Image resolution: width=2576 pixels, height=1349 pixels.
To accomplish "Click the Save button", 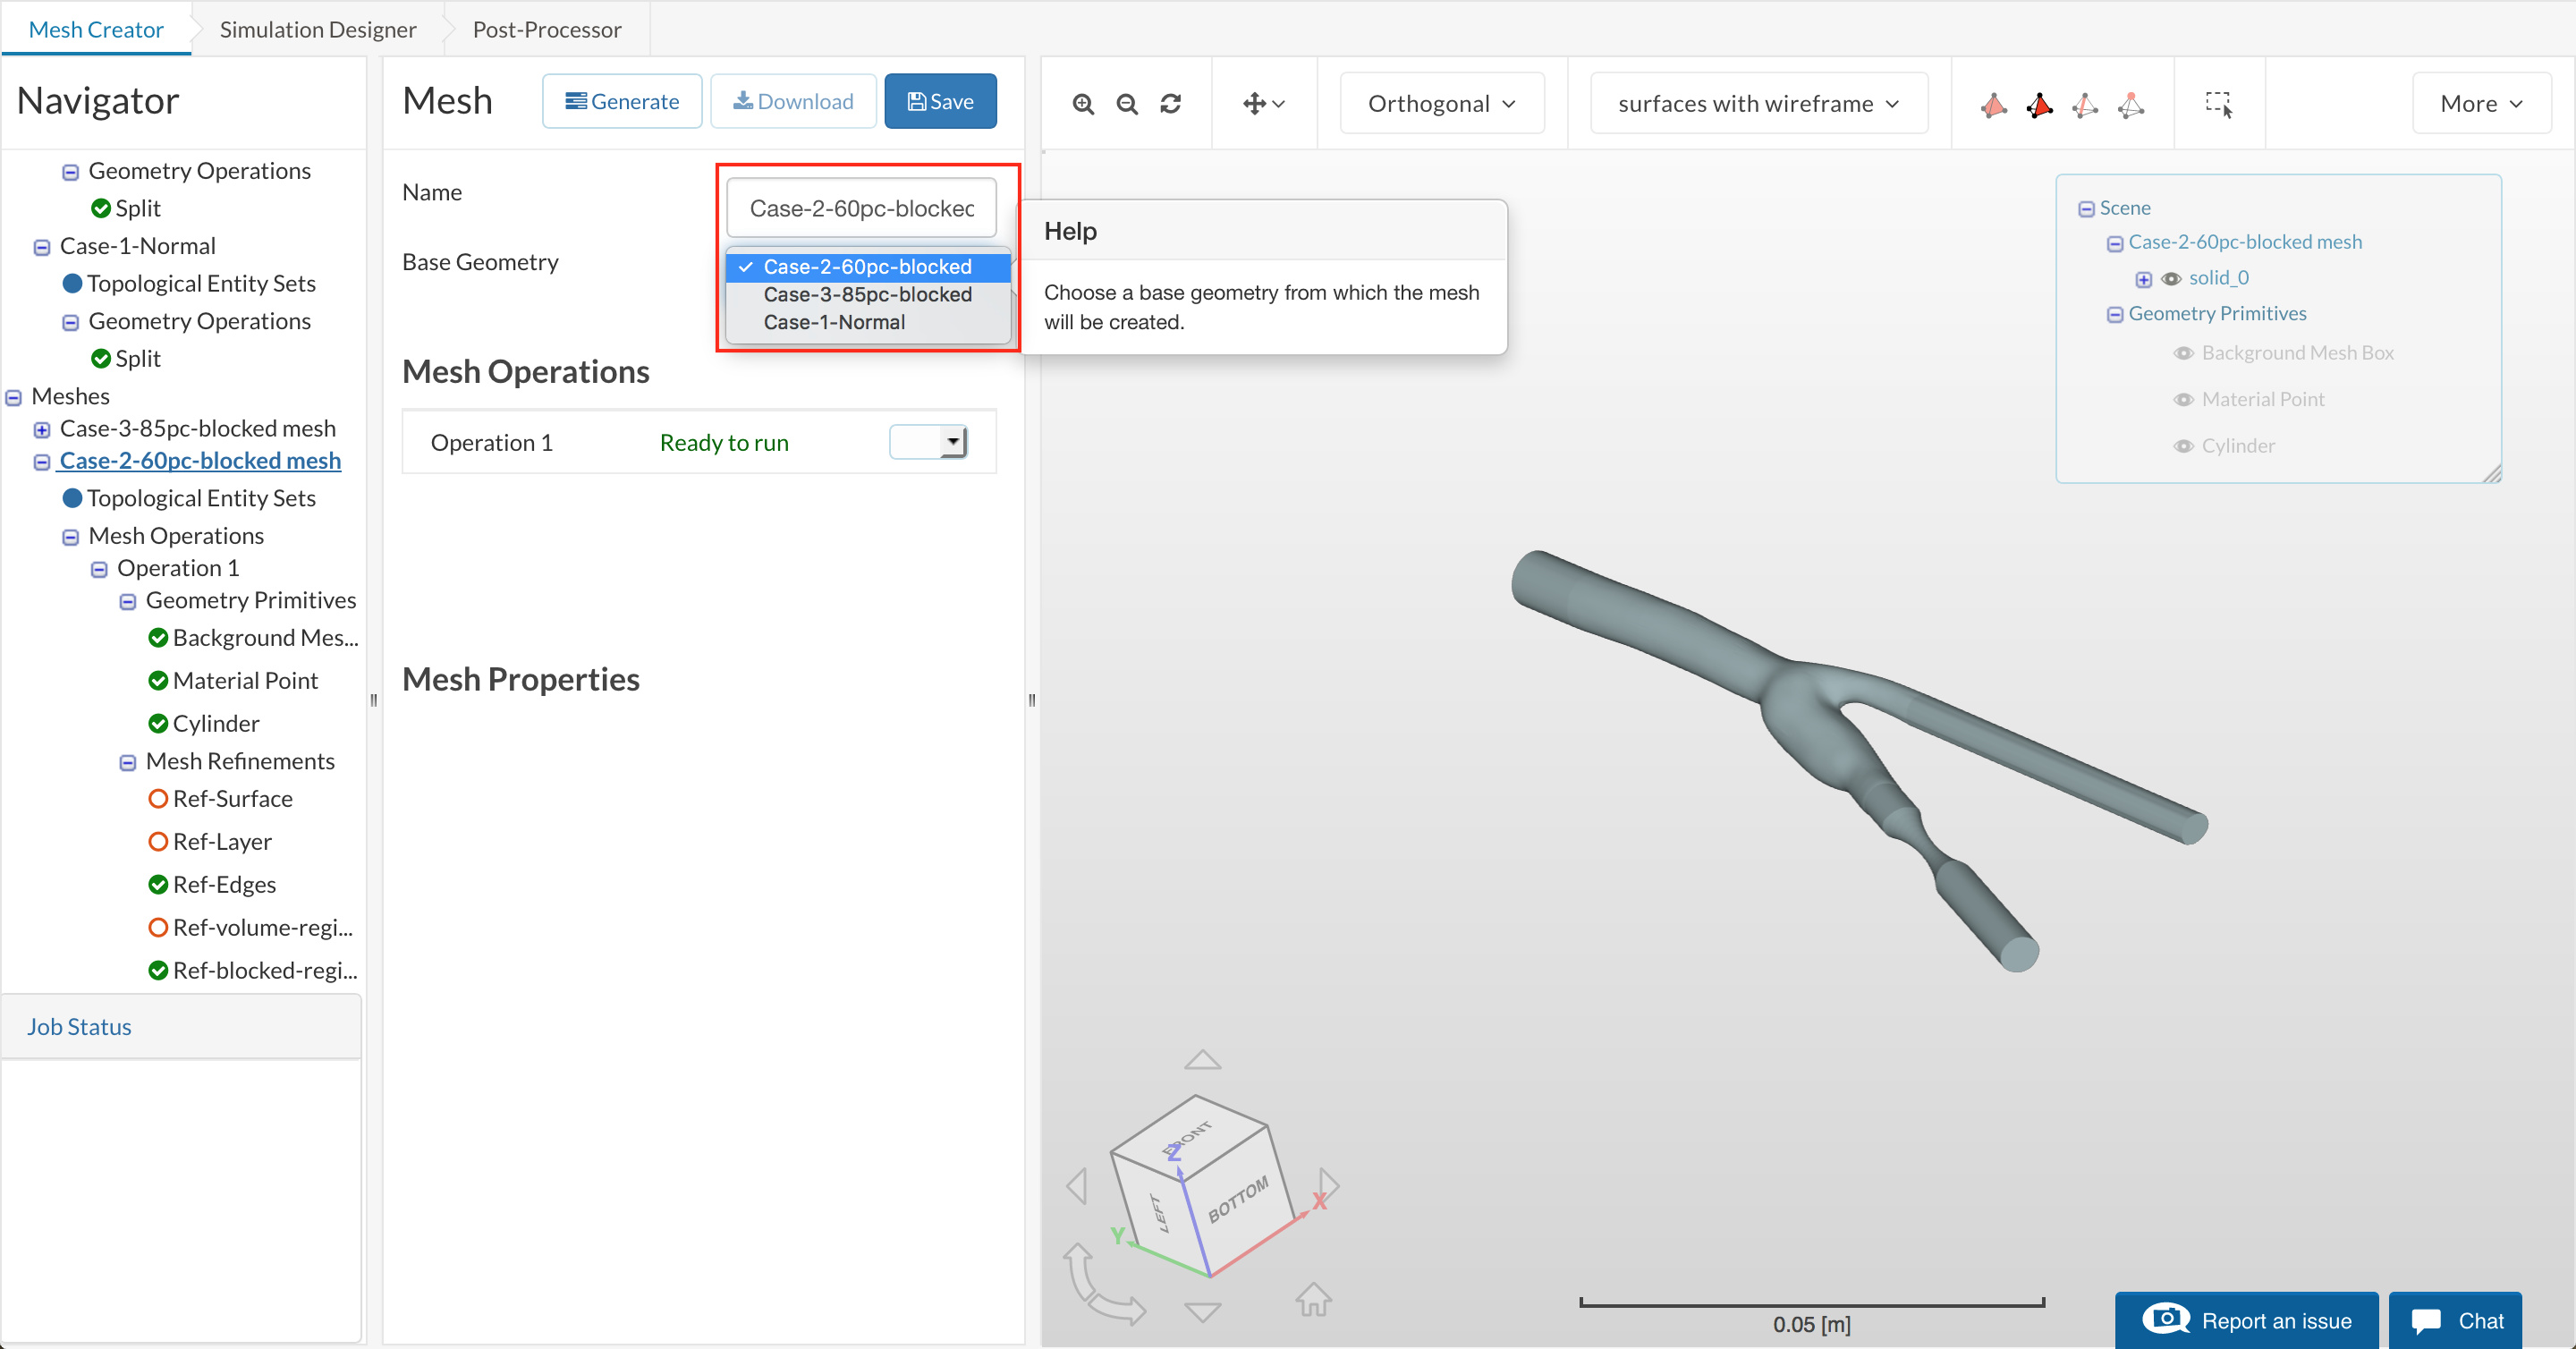I will pos(940,101).
